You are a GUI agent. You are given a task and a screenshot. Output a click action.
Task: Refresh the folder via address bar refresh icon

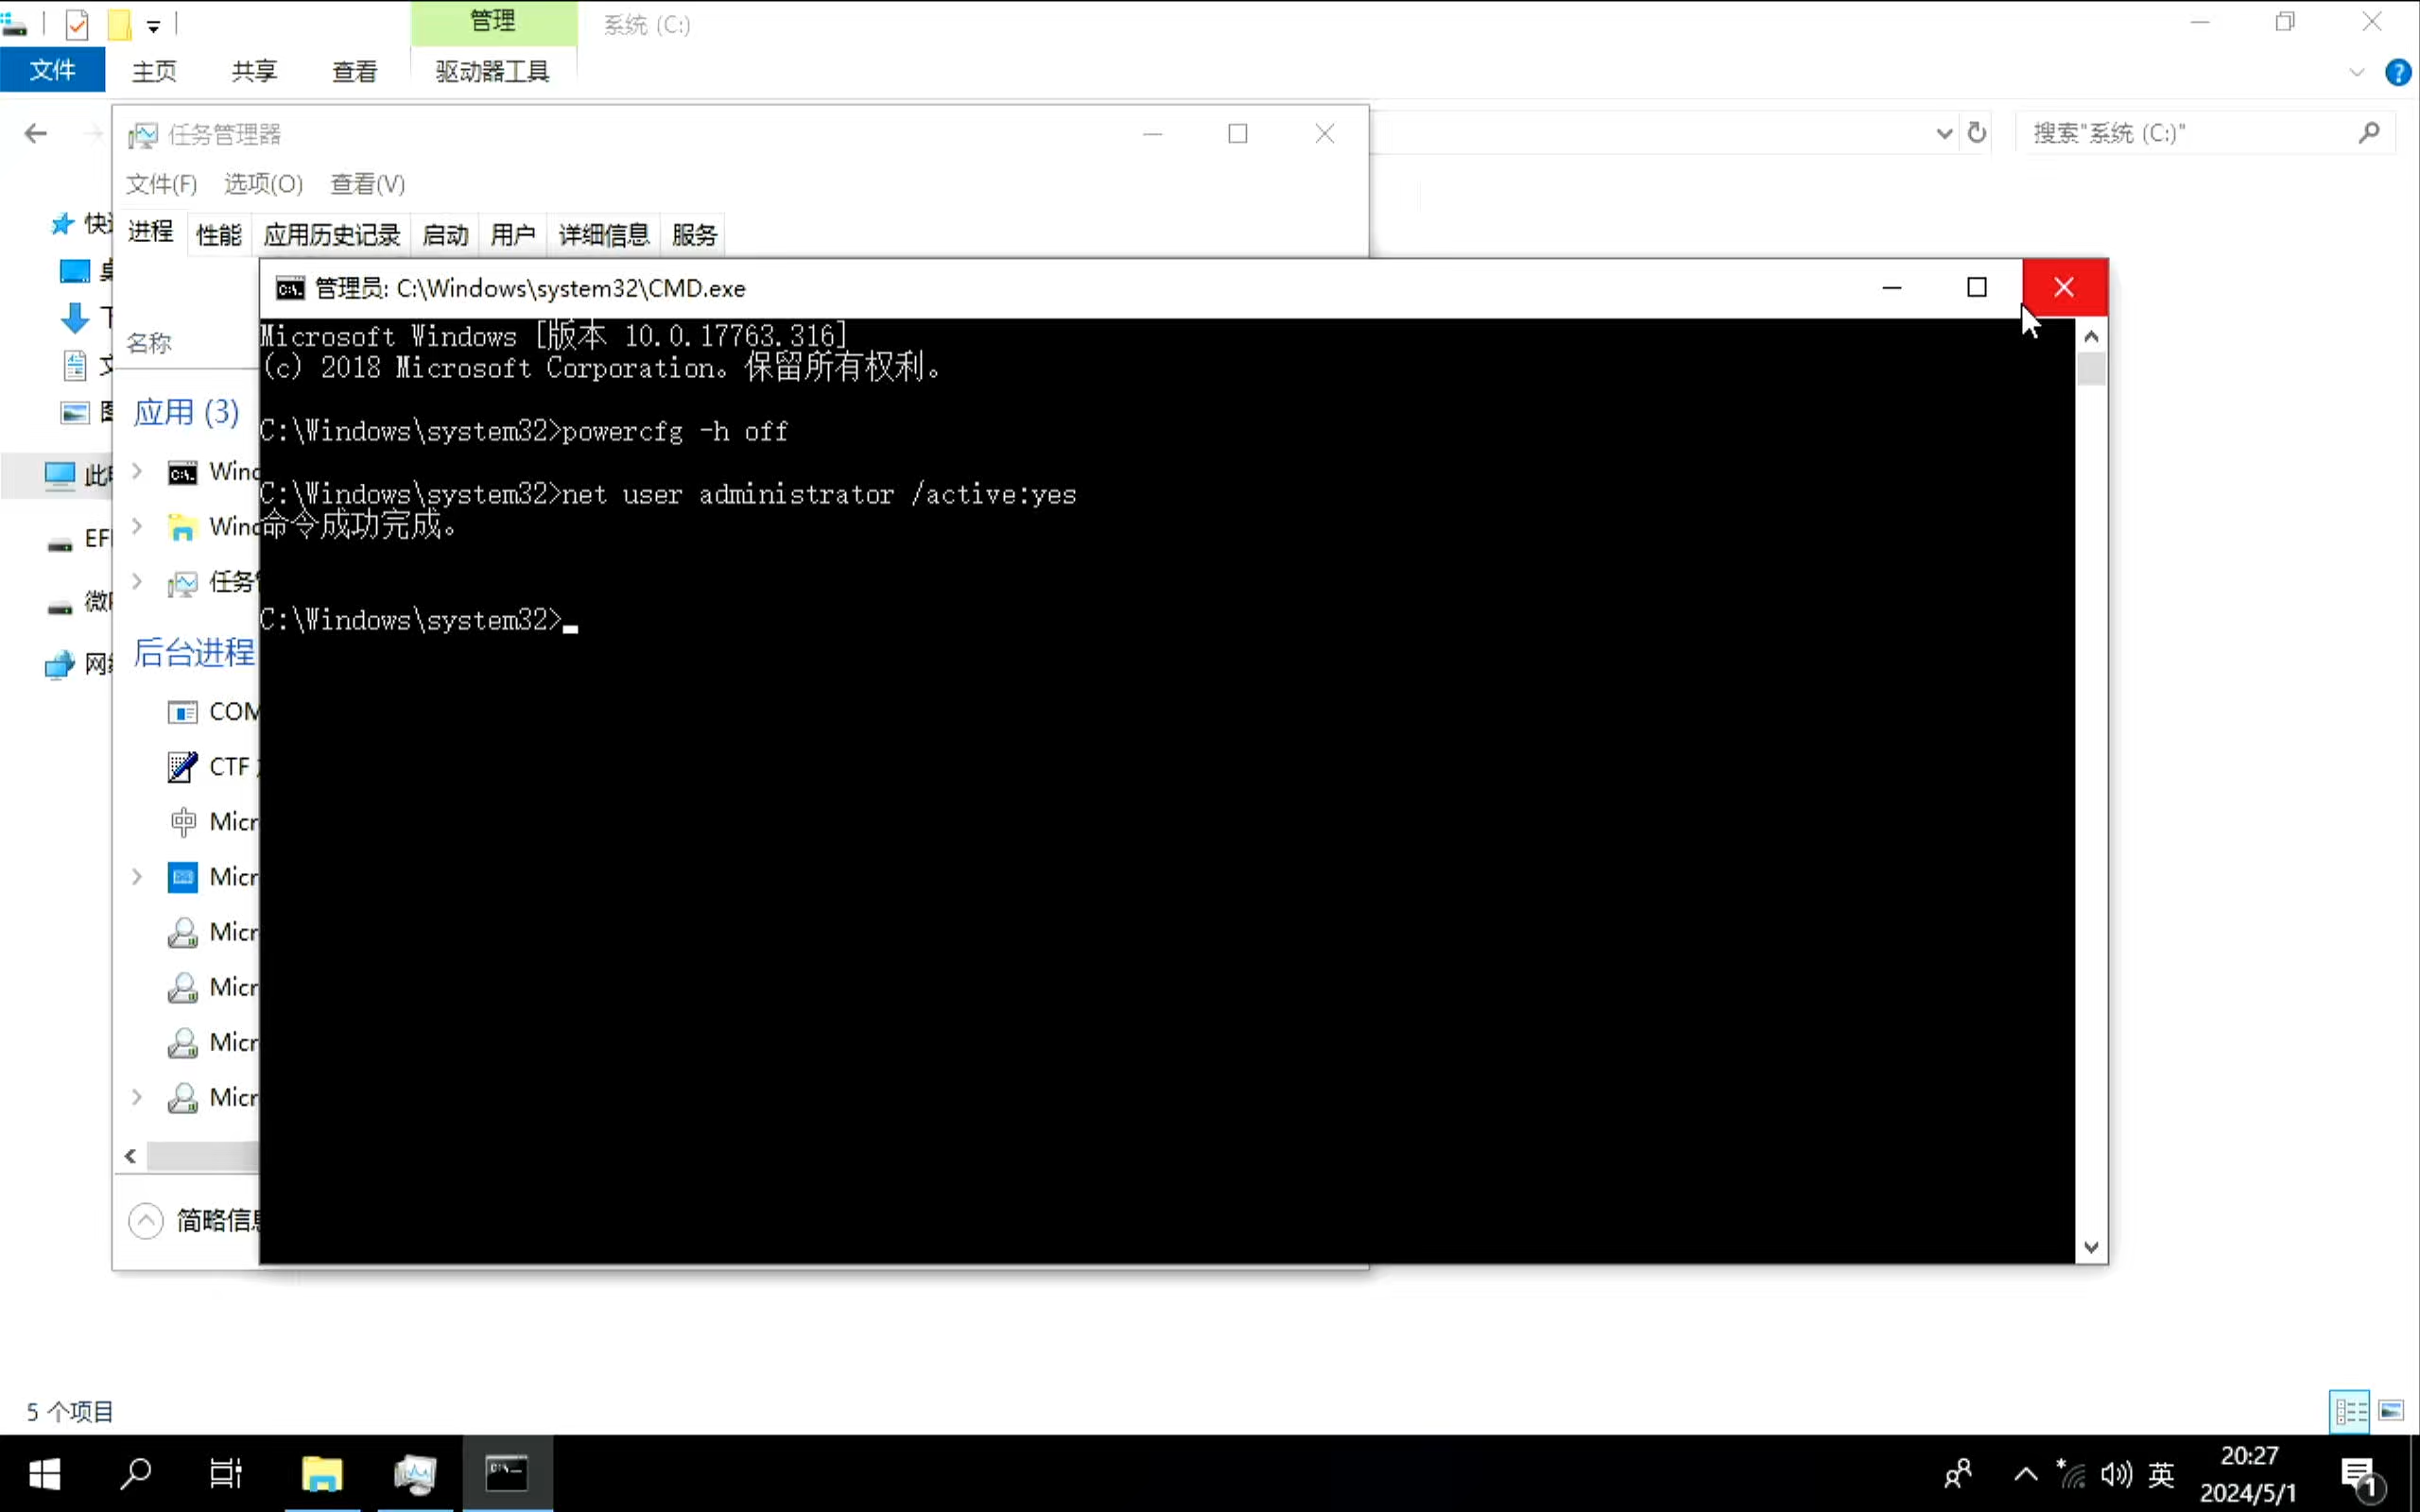tap(1978, 132)
